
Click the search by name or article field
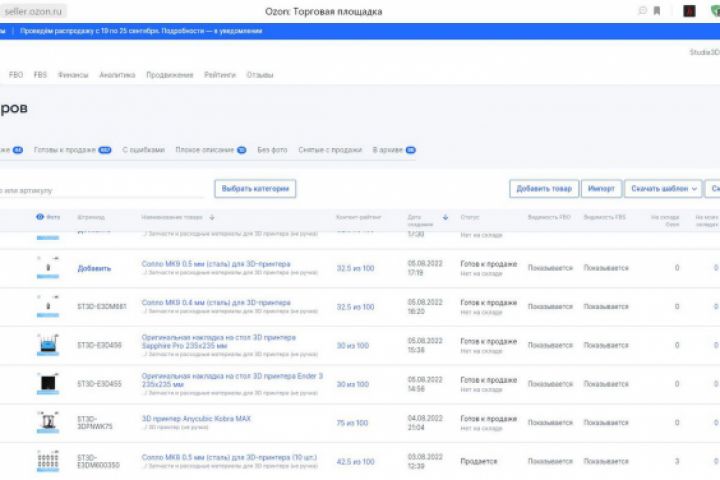point(101,190)
